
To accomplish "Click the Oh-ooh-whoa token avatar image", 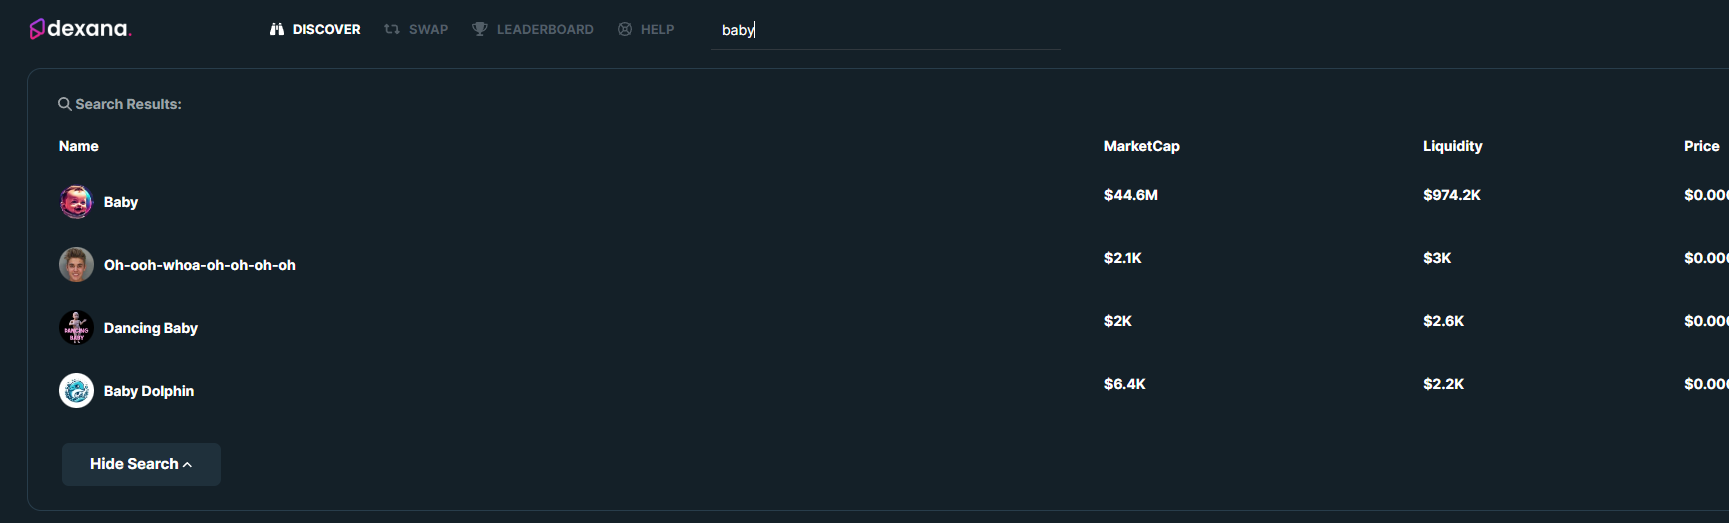I will pos(76,265).
